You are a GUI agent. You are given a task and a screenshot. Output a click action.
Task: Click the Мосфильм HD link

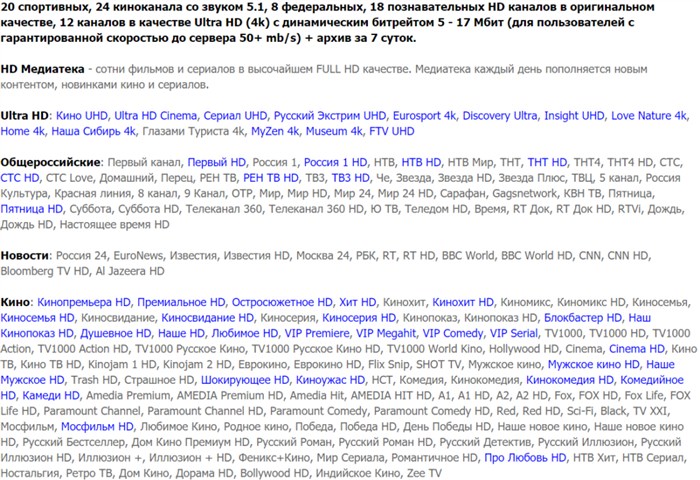tap(97, 427)
